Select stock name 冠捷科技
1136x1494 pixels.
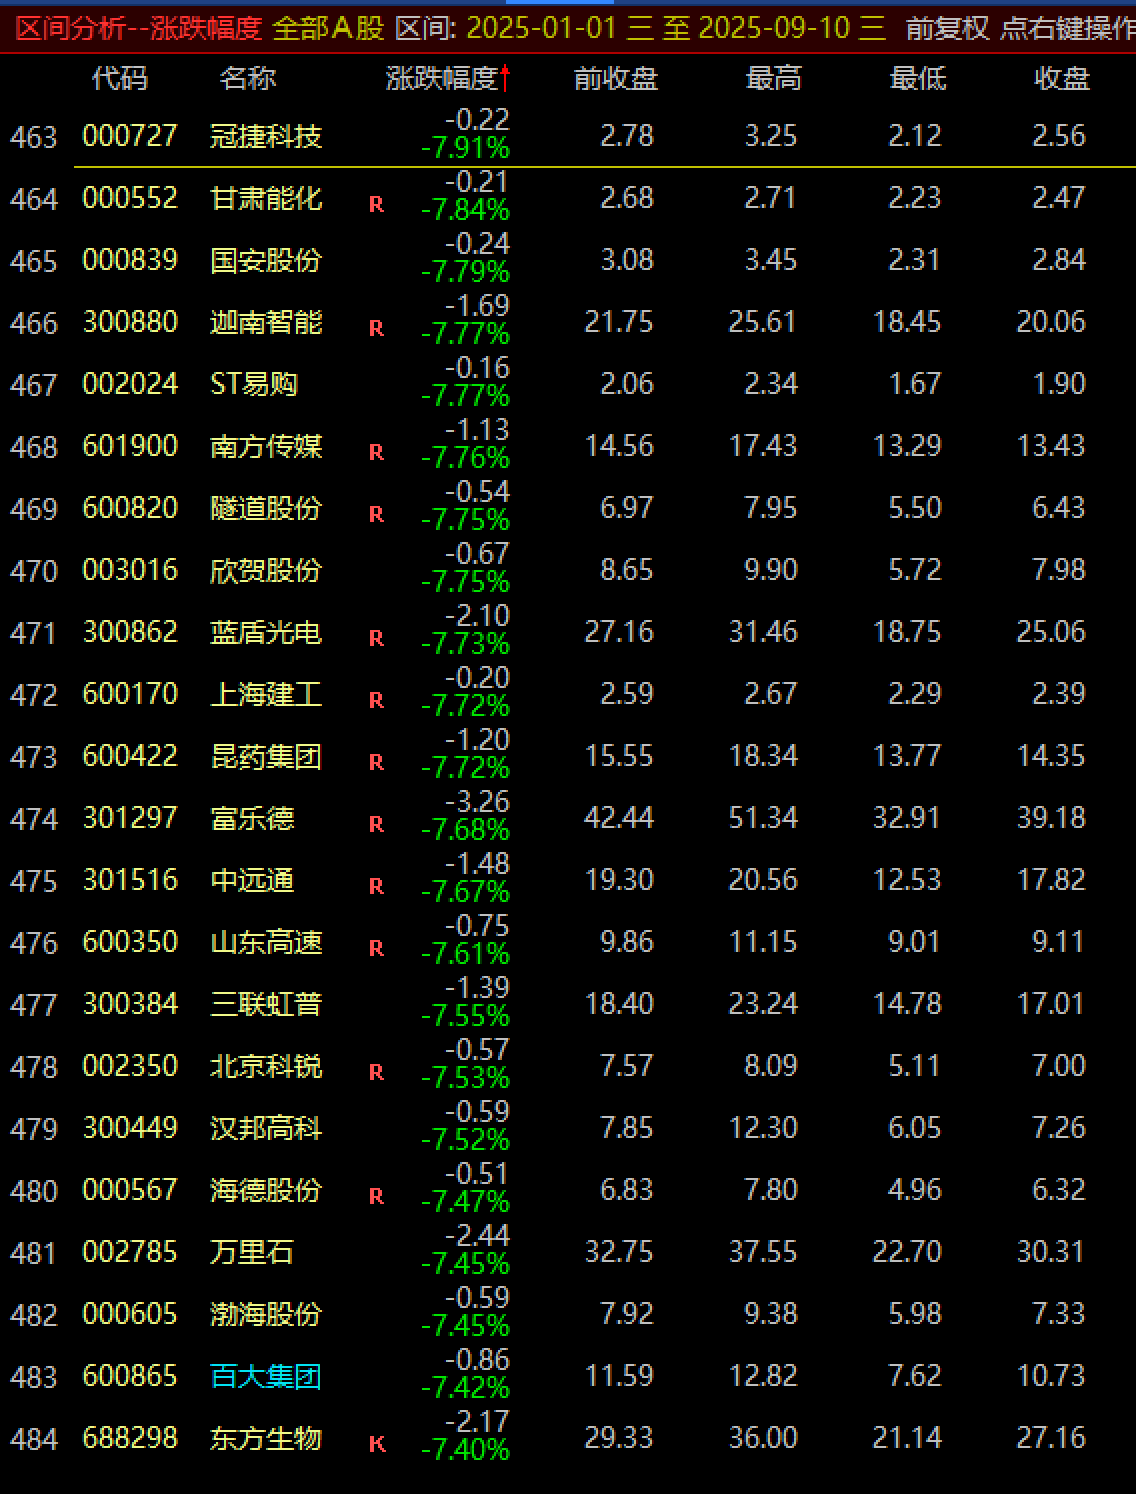click(266, 136)
